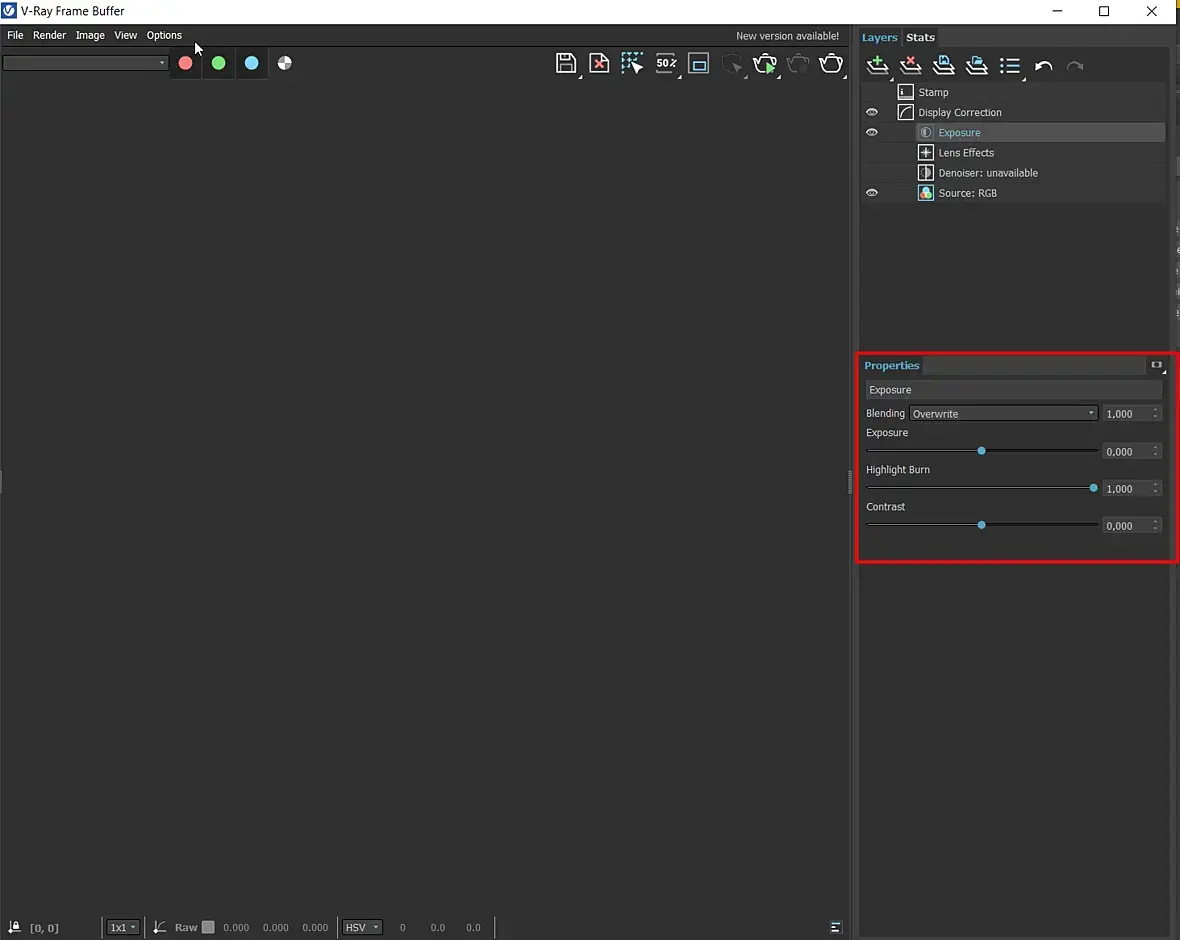This screenshot has width=1180, height=940.
Task: Open the Options menu
Action: 164,35
